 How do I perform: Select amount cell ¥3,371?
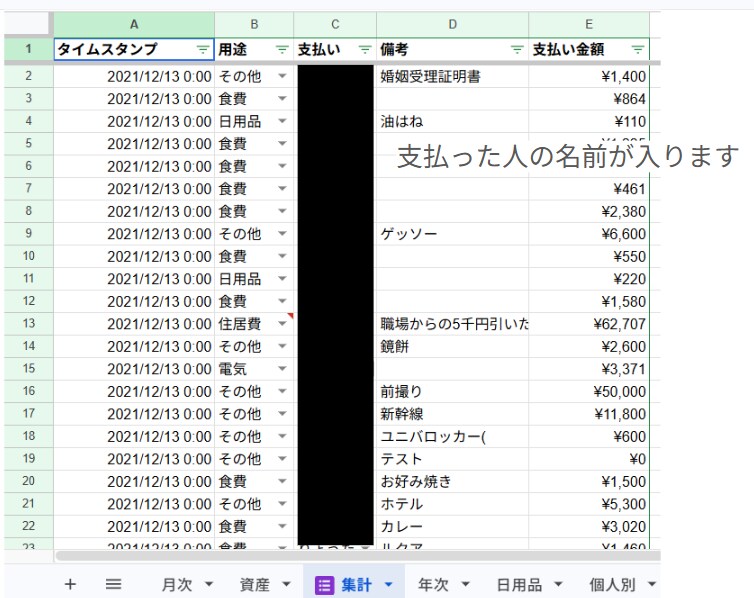pos(589,369)
